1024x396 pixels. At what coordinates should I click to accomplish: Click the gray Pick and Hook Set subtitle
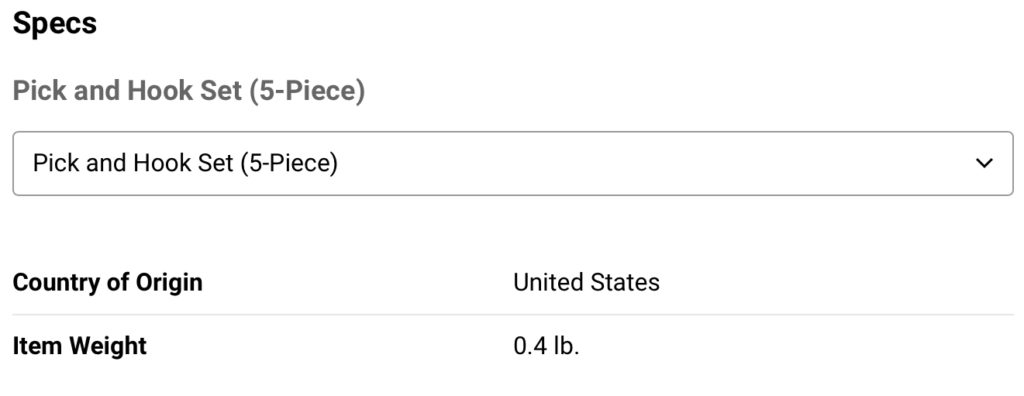[189, 91]
